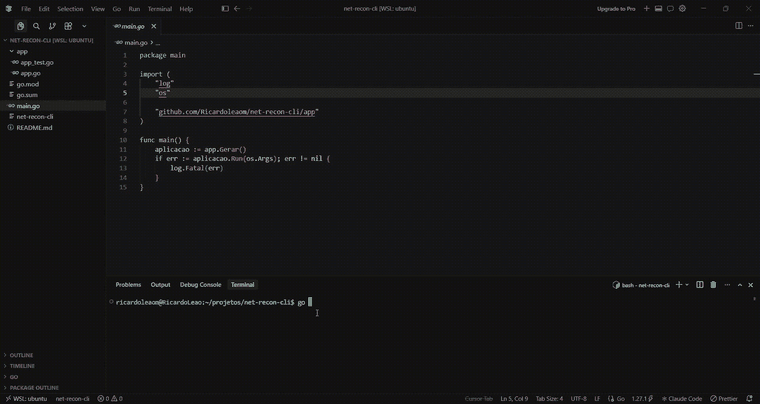This screenshot has height=404, width=760.
Task: Split the terminal
Action: (700, 285)
